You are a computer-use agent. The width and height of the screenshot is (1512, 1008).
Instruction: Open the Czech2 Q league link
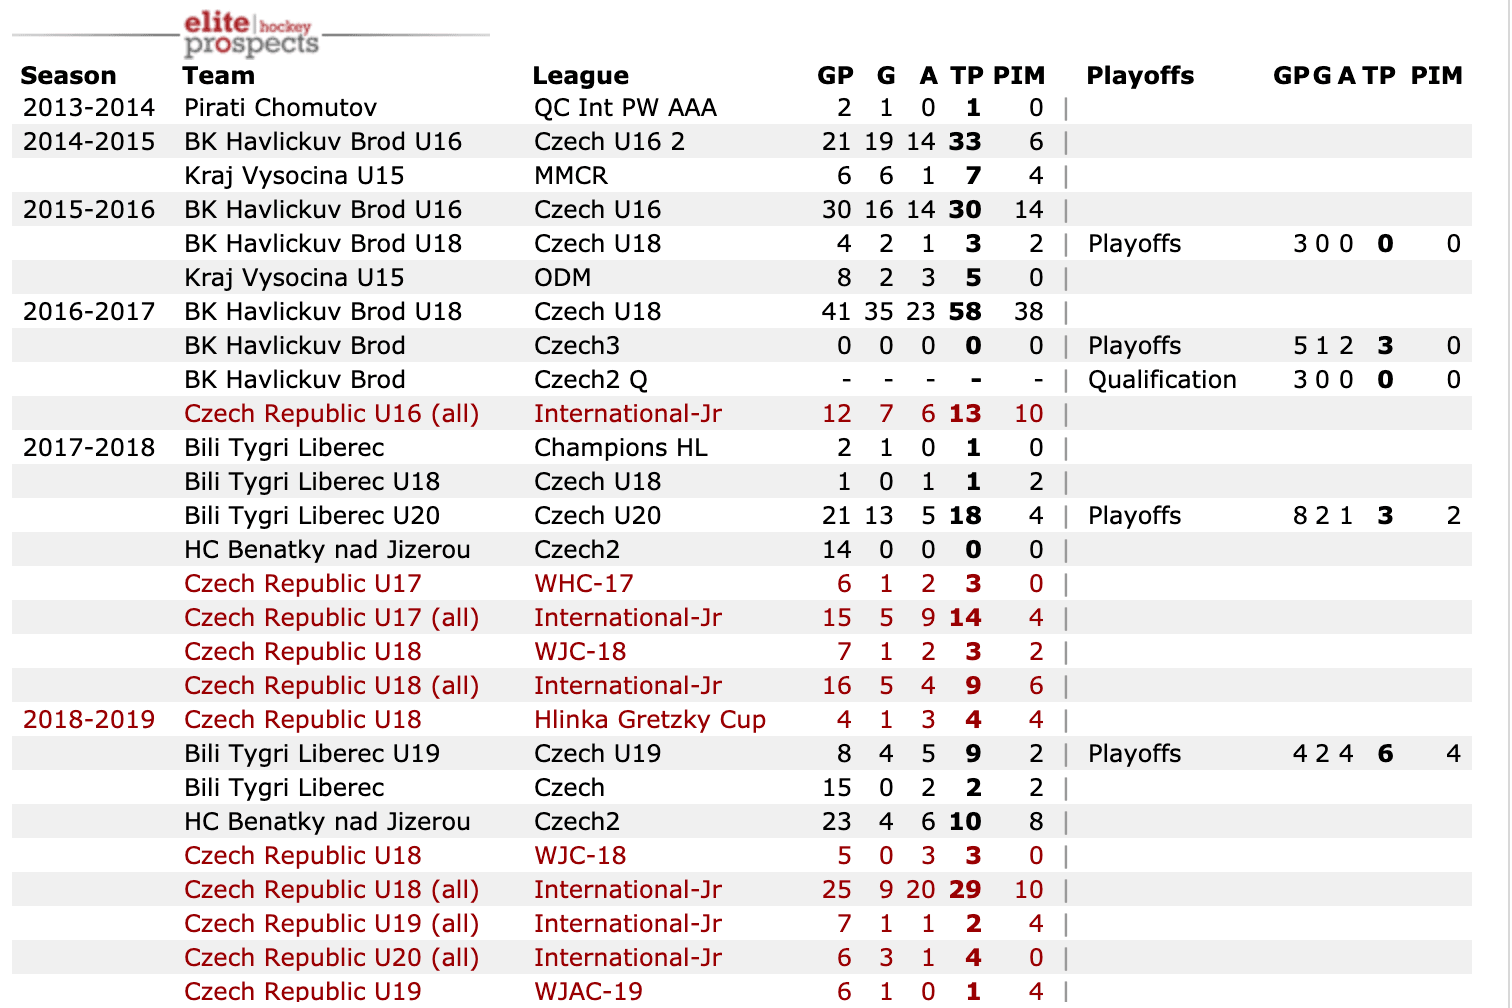pyautogui.click(x=590, y=380)
